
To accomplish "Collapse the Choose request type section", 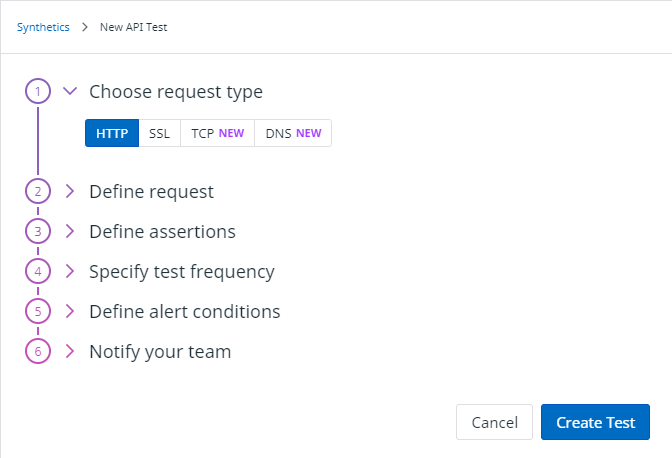I will coord(70,91).
